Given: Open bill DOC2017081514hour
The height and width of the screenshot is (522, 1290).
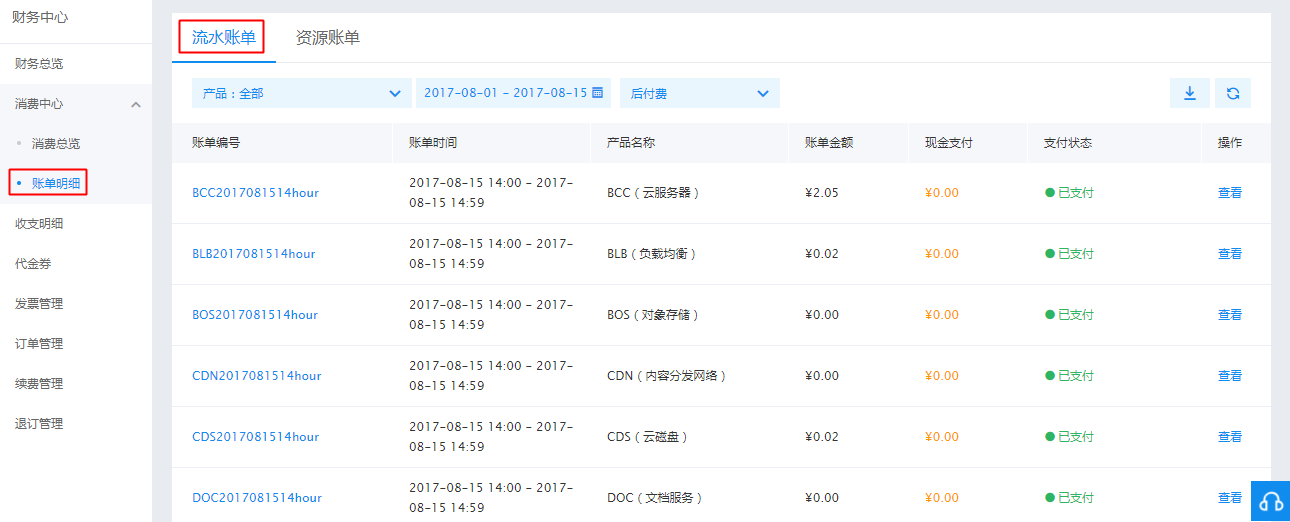Looking at the screenshot, I should (257, 498).
